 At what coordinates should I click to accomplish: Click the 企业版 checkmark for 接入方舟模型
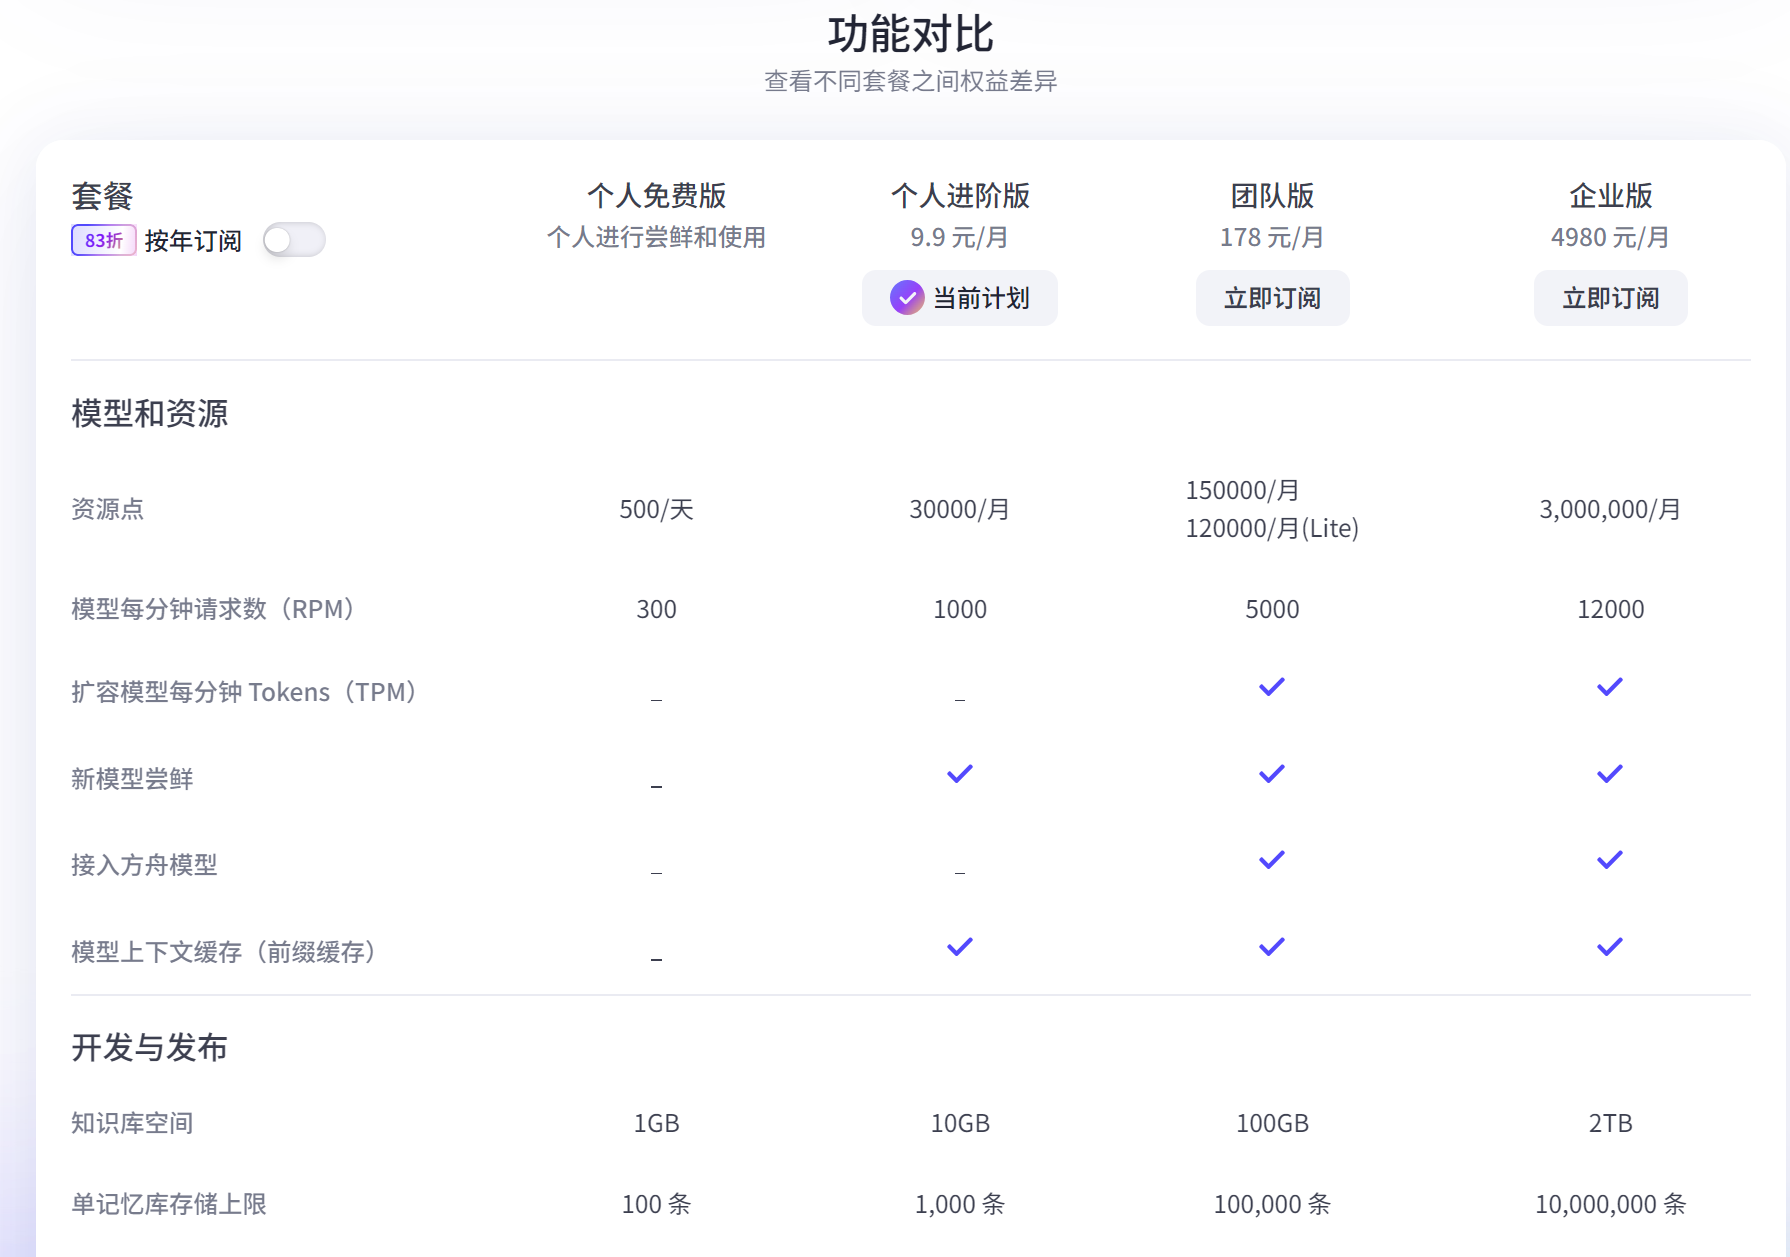coord(1610,860)
